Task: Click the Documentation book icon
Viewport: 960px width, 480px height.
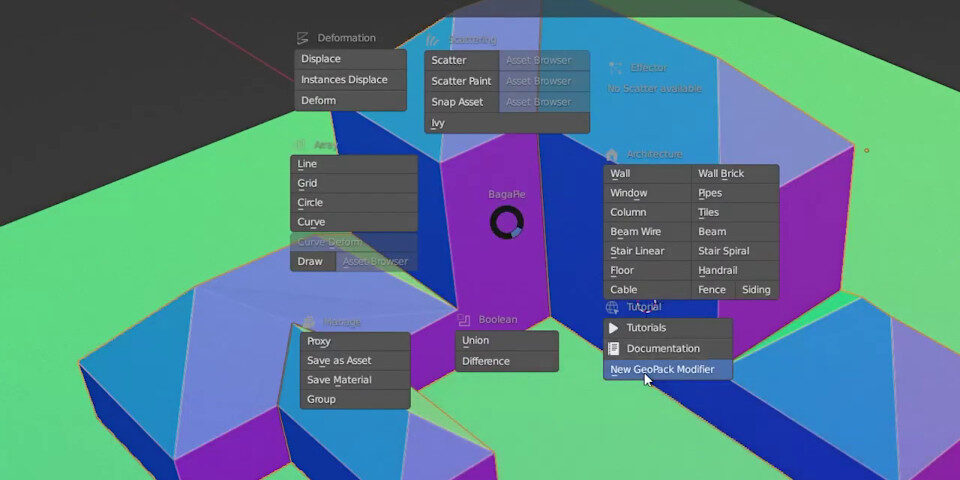Action: (614, 349)
